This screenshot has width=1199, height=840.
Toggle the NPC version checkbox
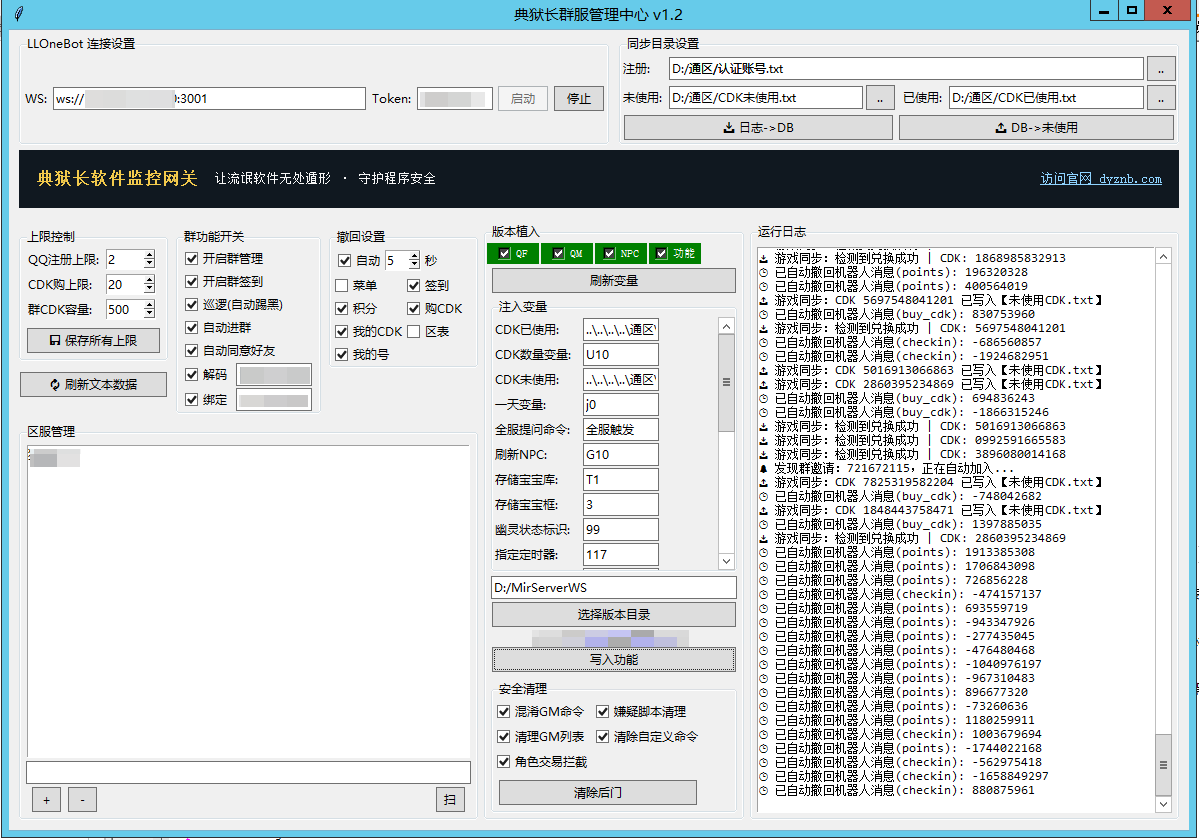pos(609,253)
